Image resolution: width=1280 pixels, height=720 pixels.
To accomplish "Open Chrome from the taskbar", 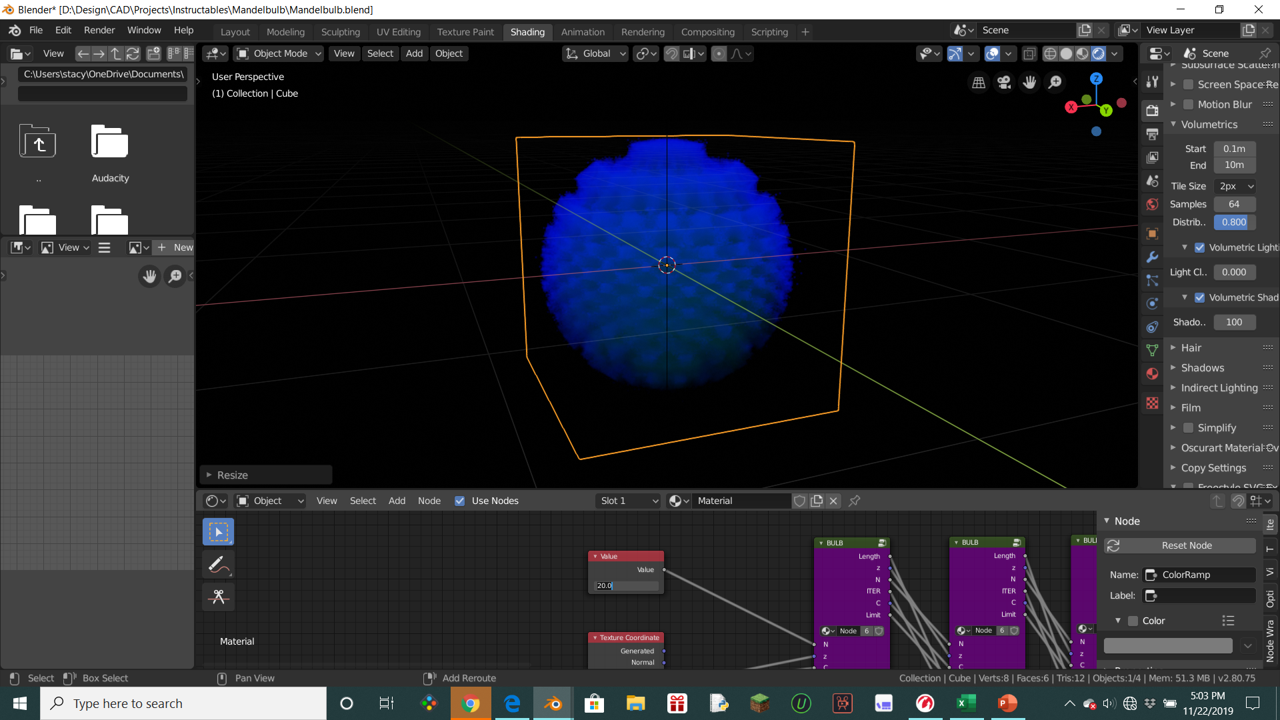I will pos(471,703).
